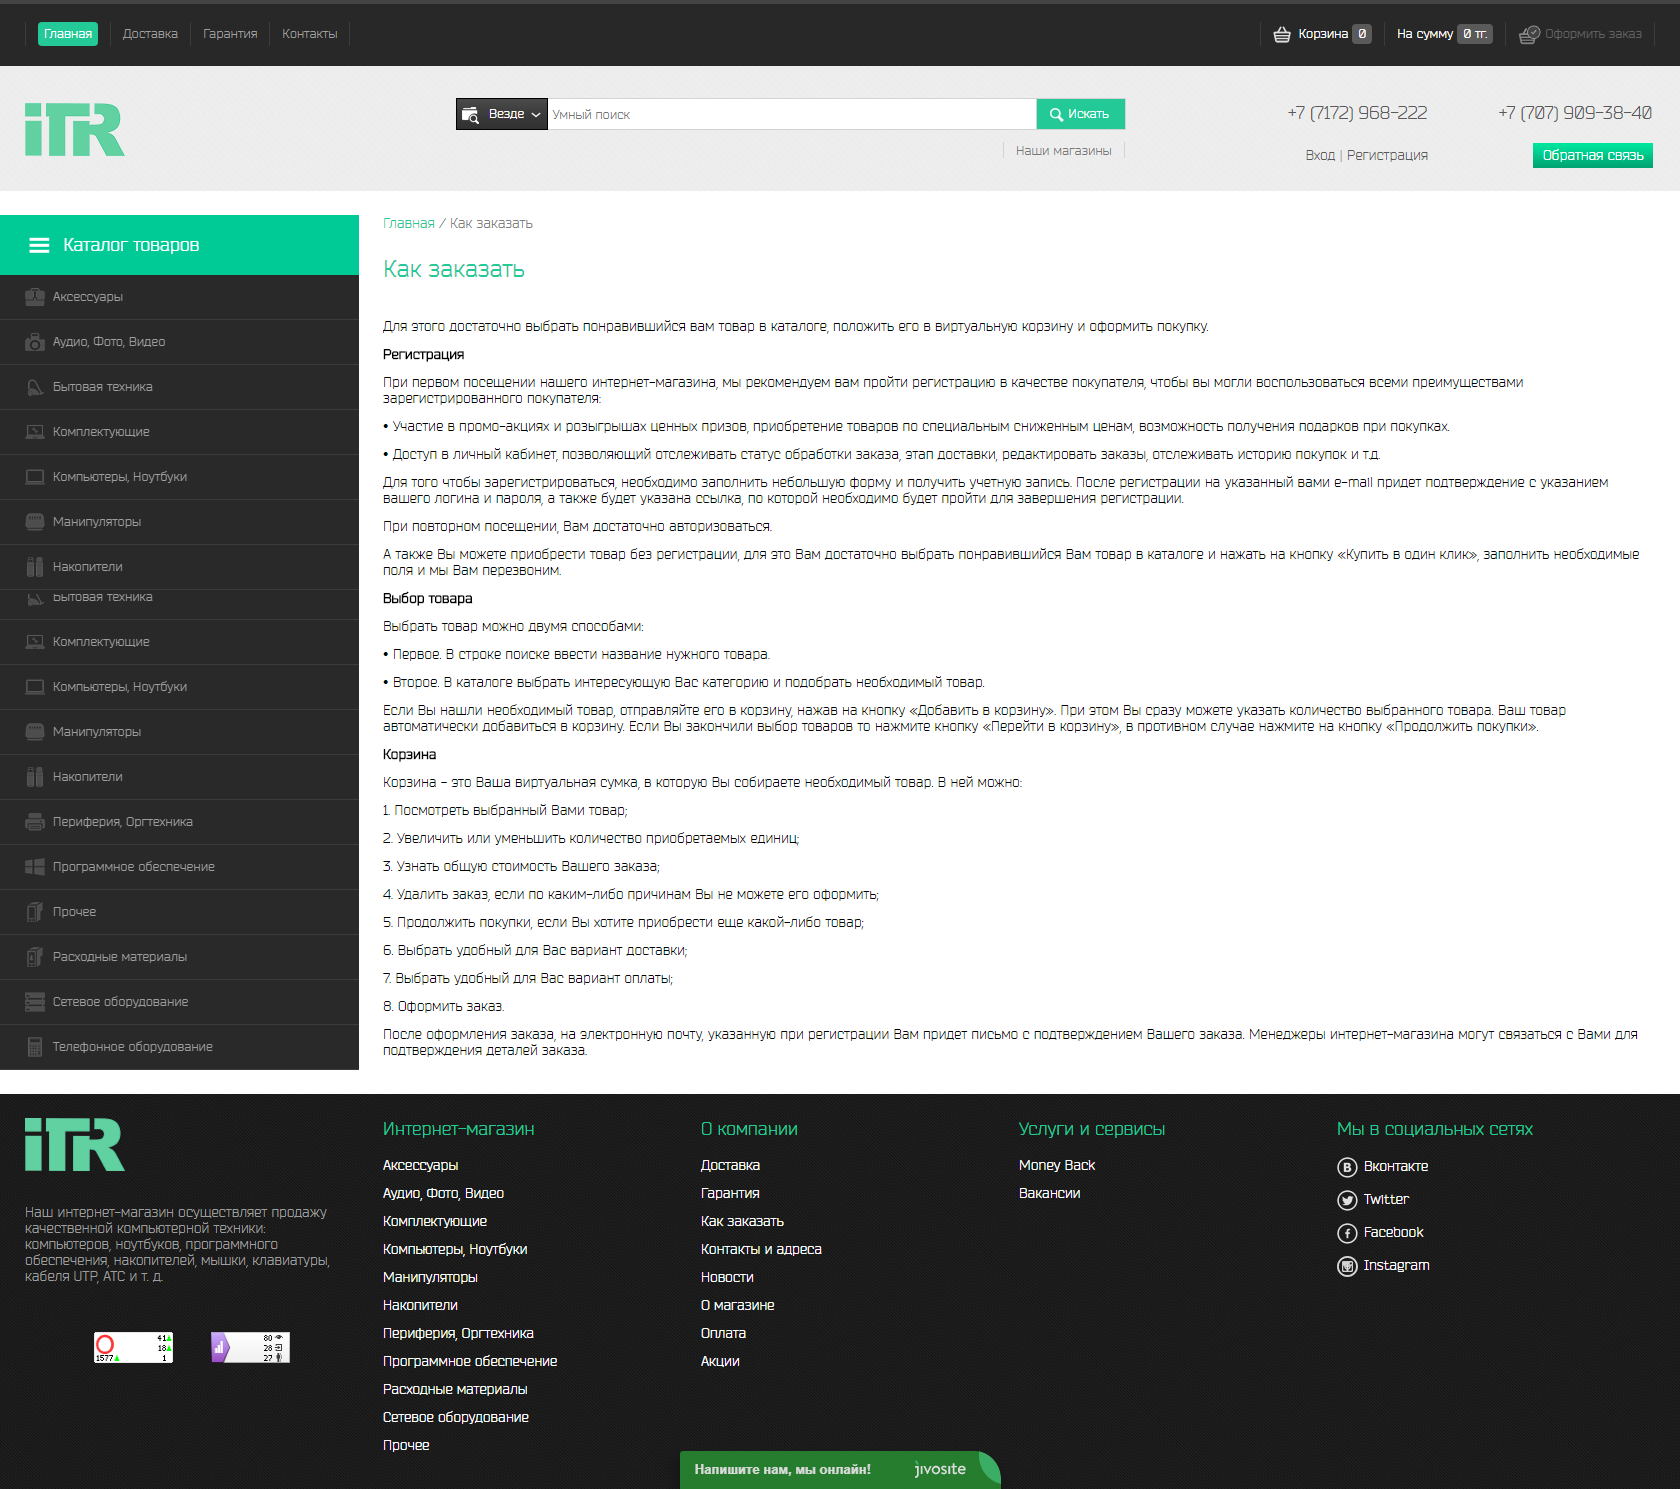Click the Оформить заказ checkout icon
The width and height of the screenshot is (1680, 1489).
[x=1529, y=35]
